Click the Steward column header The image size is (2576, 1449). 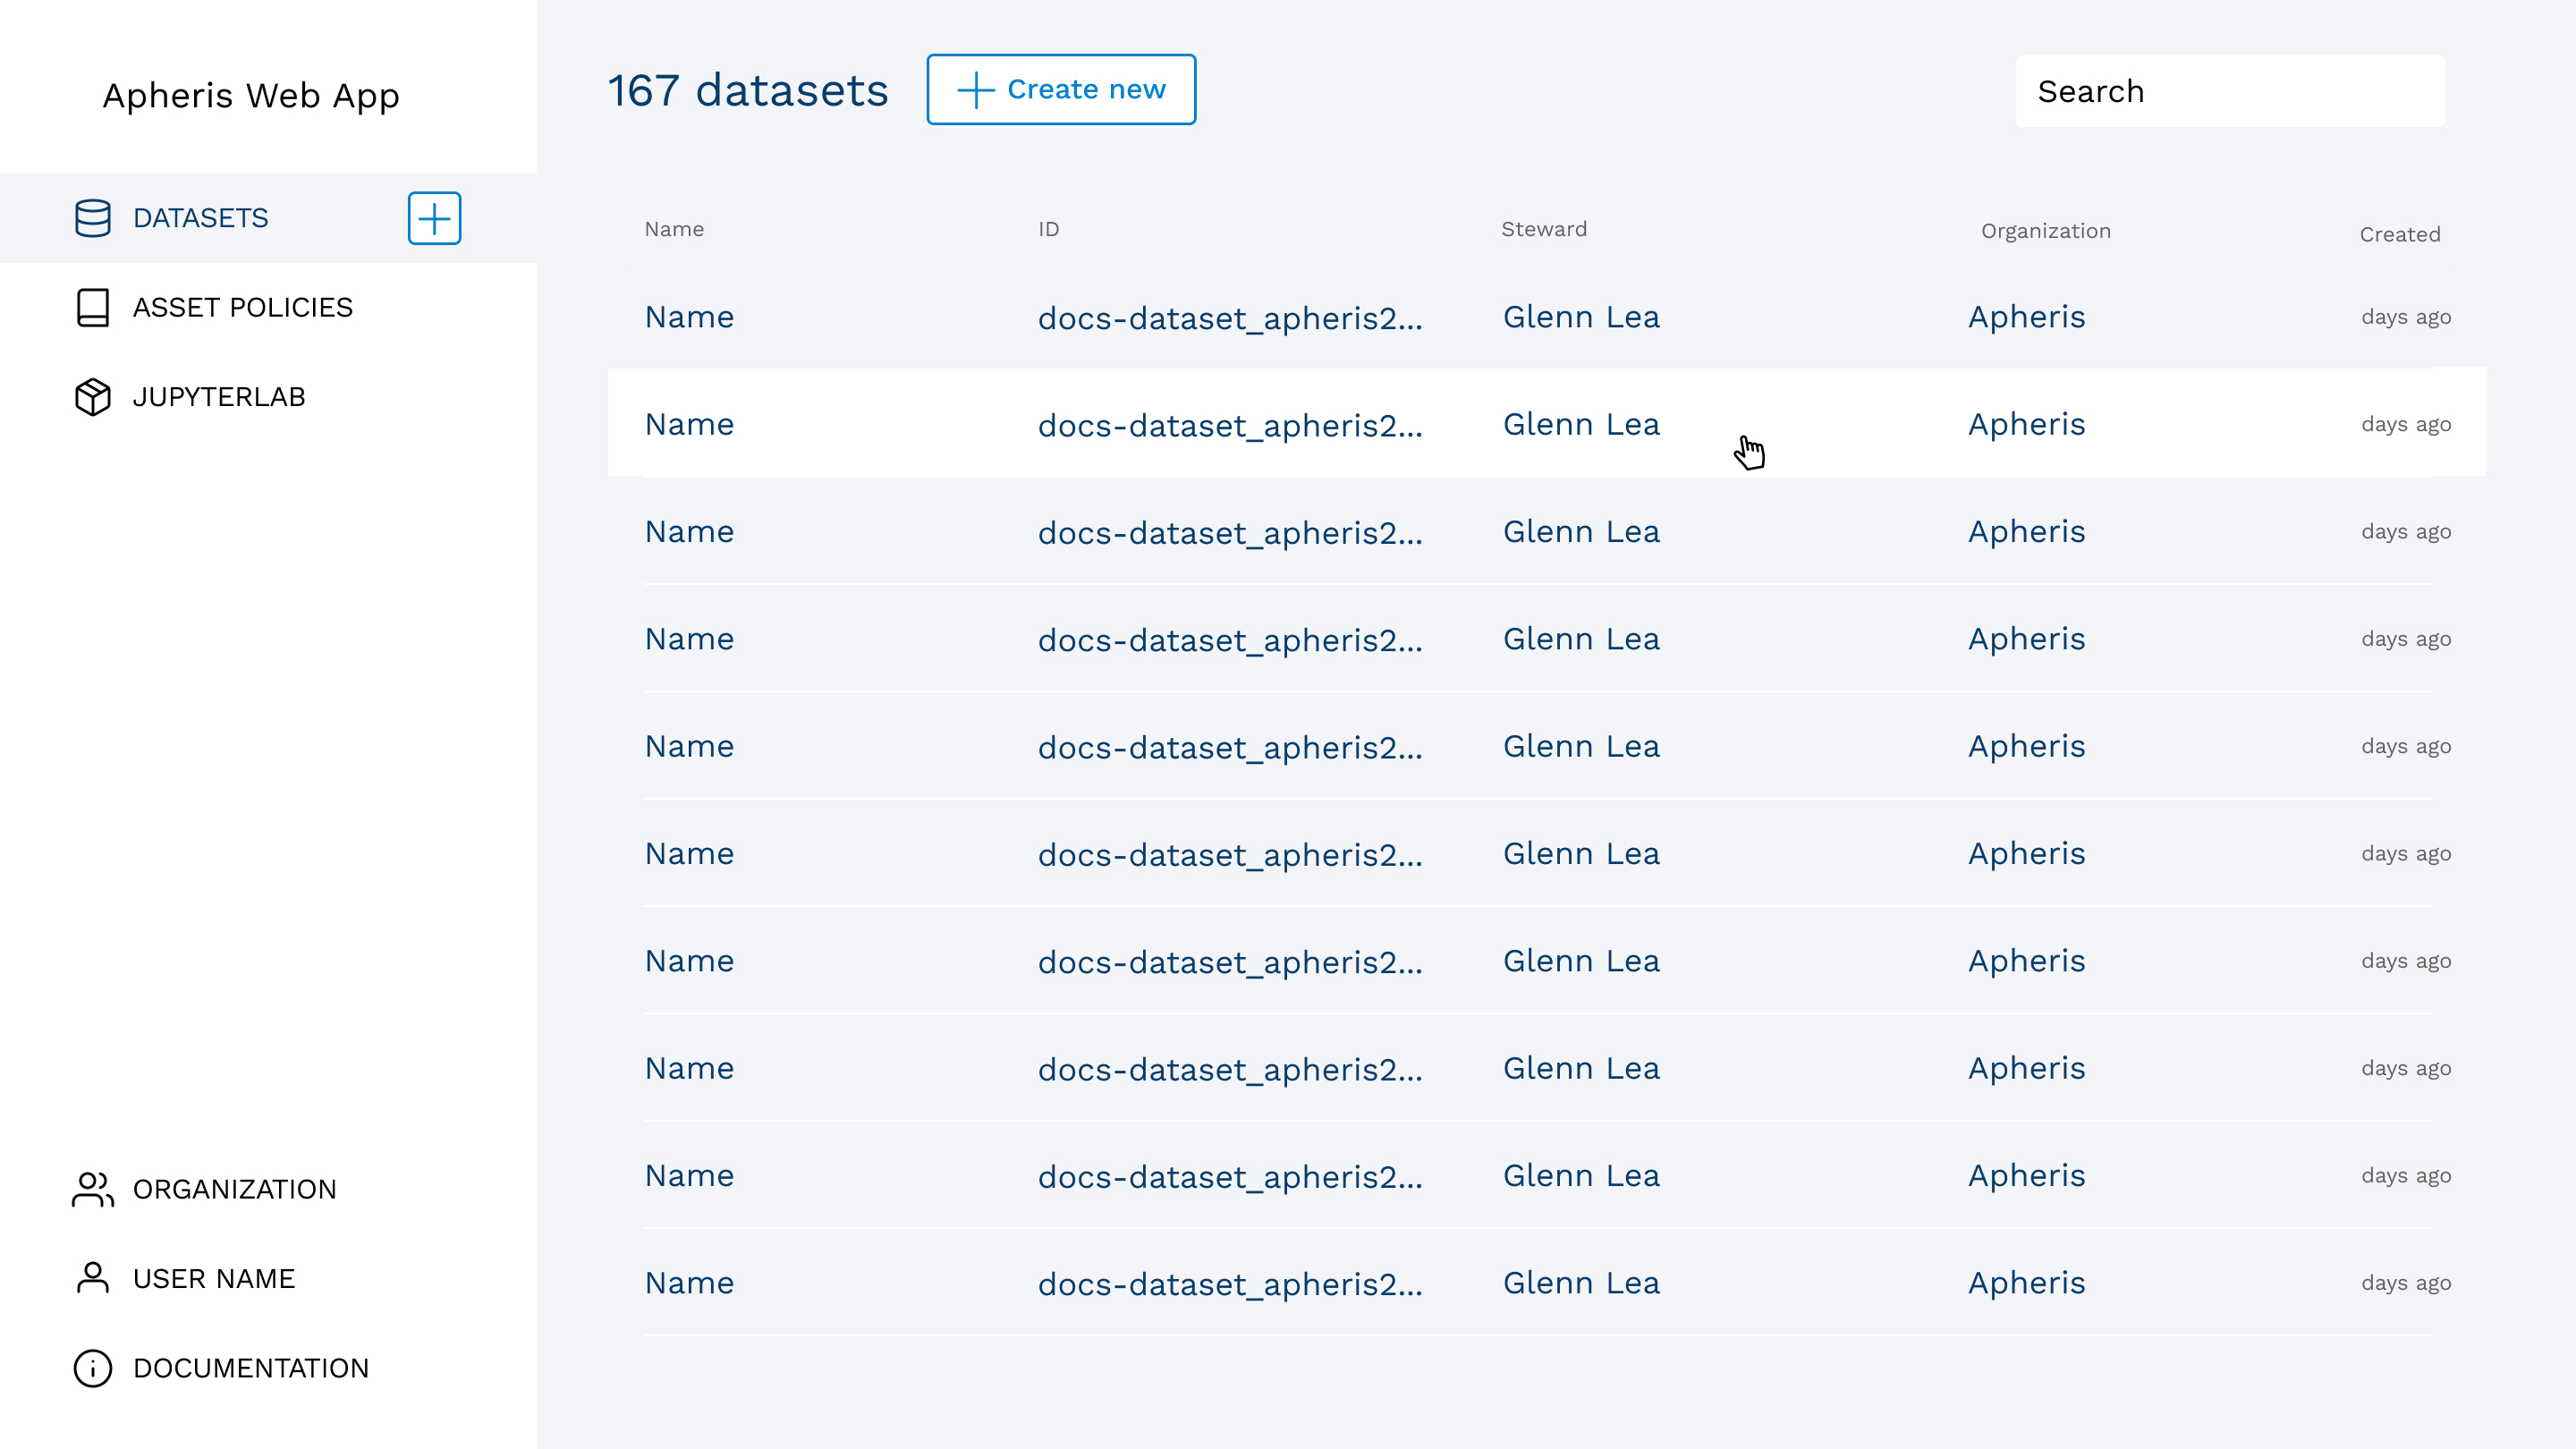tap(1545, 229)
